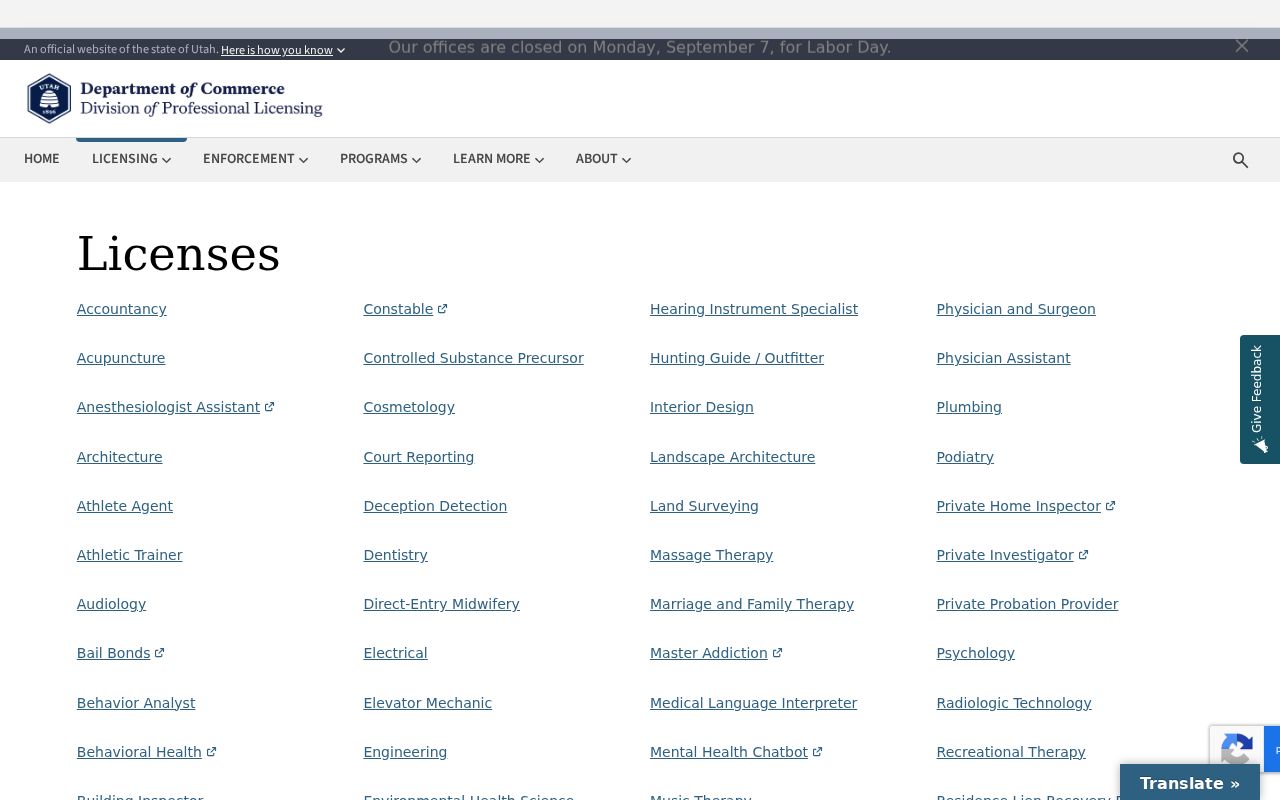Click the Licenses page heading

pos(179,254)
